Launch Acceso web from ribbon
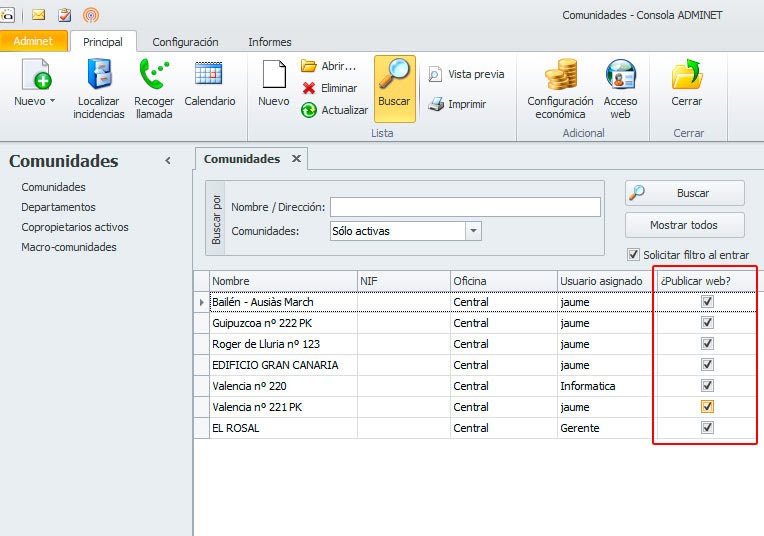This screenshot has height=536, width=764. coord(620,76)
